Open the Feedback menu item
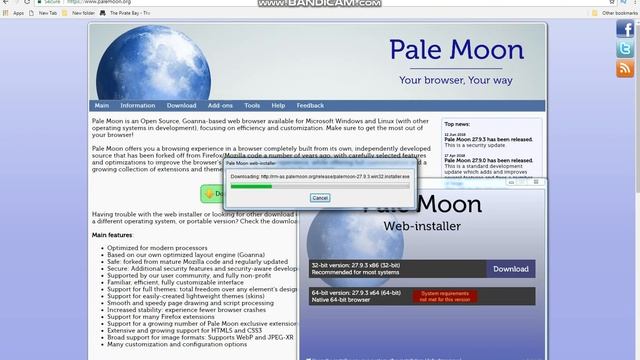Image resolution: width=640 pixels, height=360 pixels. tap(310, 105)
